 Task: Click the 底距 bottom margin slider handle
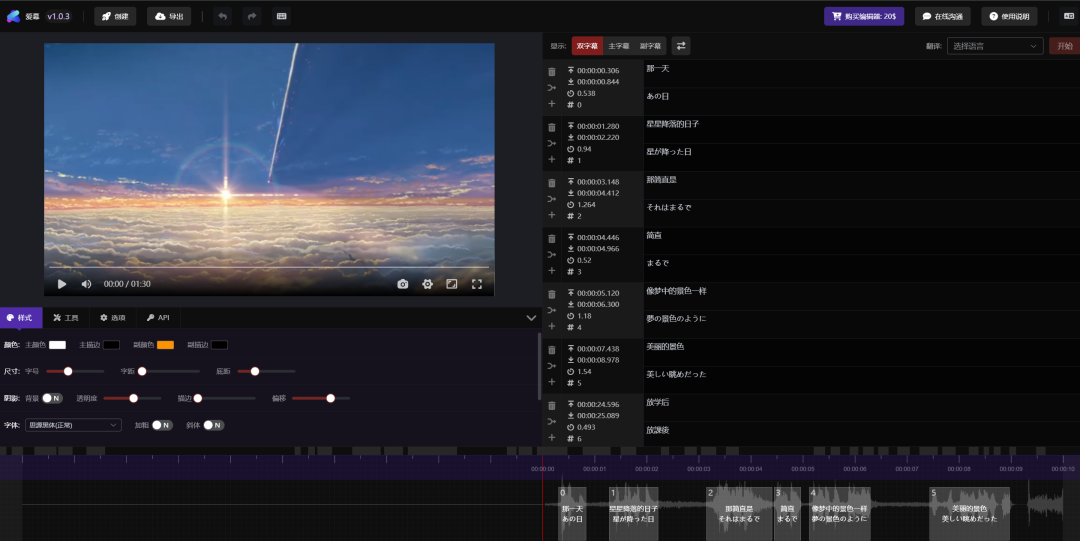[x=255, y=371]
